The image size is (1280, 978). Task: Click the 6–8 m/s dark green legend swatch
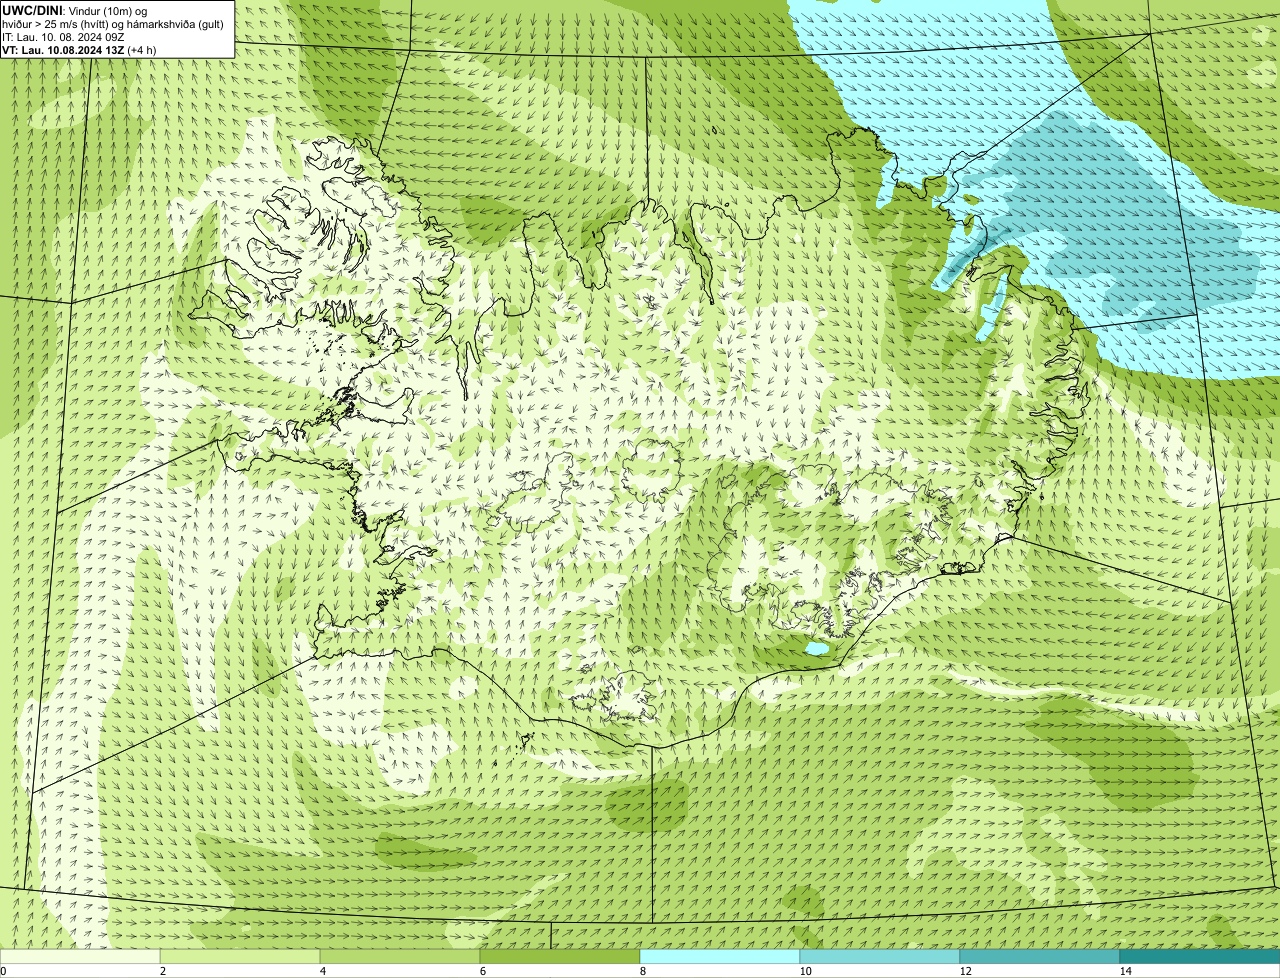click(x=560, y=956)
